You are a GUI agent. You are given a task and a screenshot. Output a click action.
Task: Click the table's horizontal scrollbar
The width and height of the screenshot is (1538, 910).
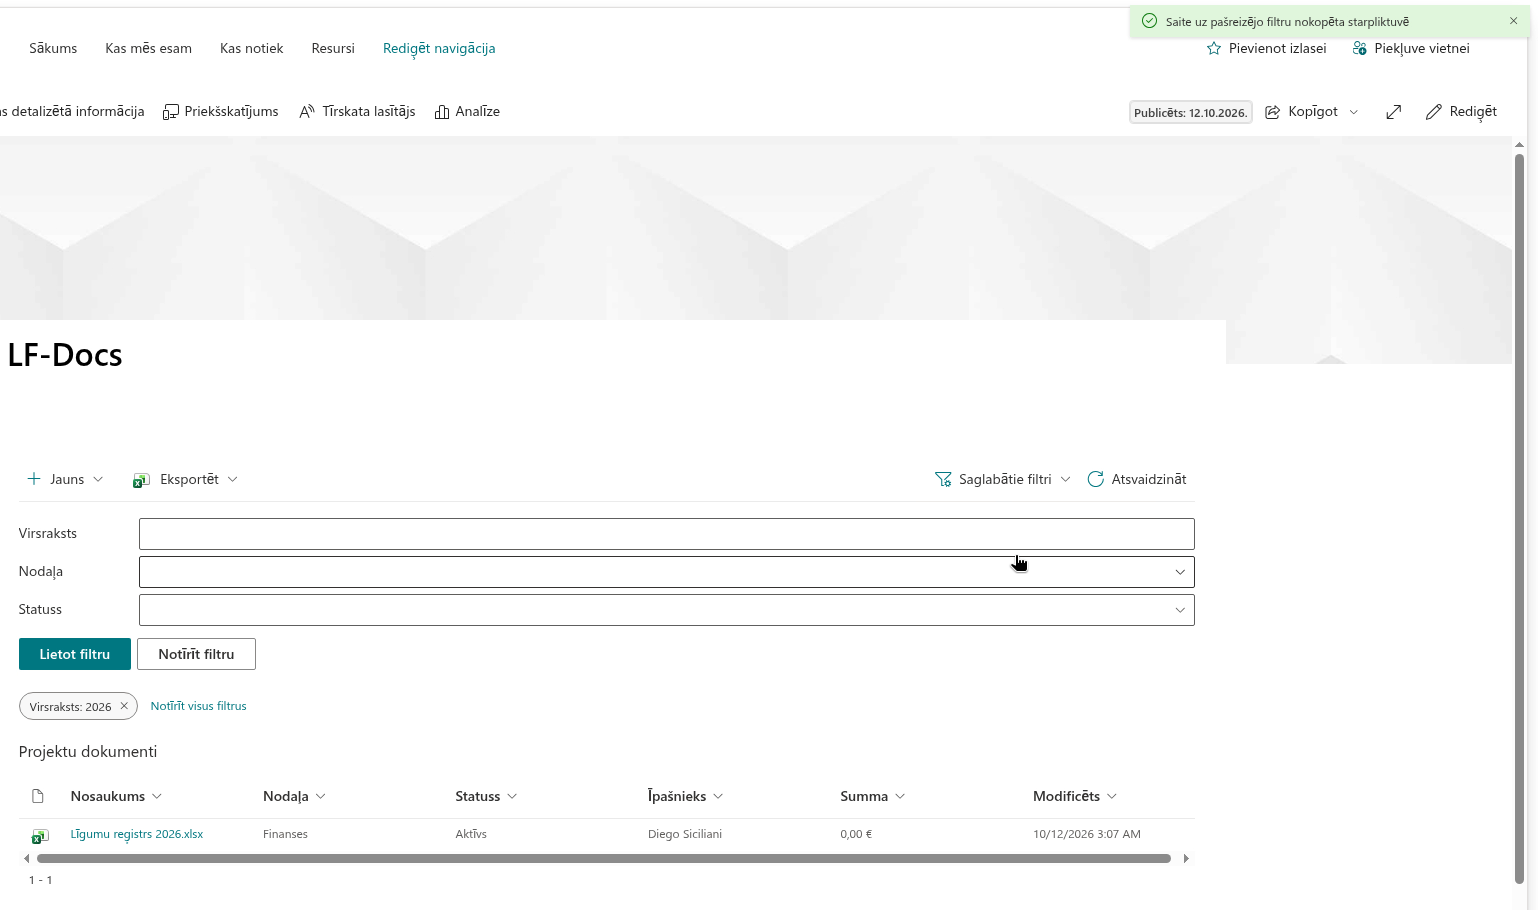coord(604,859)
